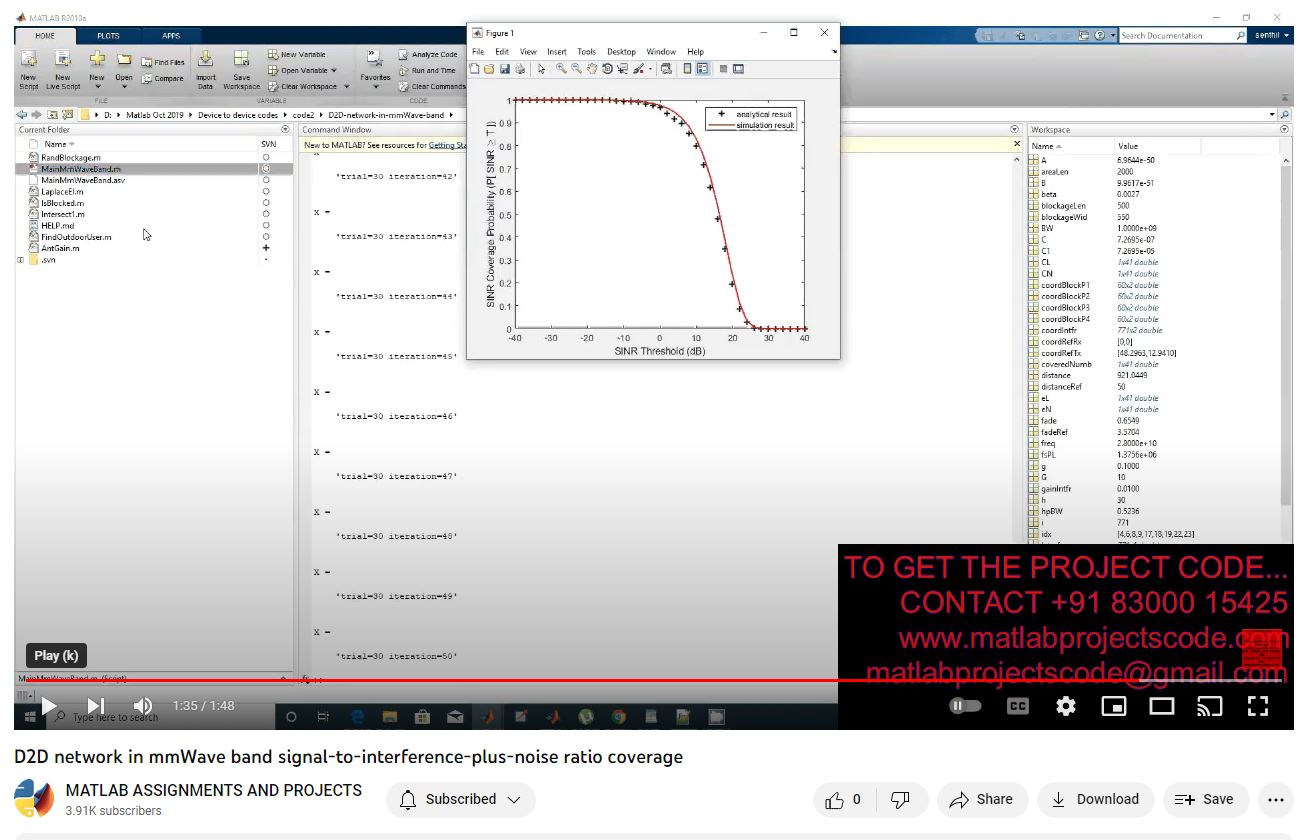Dislike the video
This screenshot has height=840, width=1304.
[x=900, y=799]
